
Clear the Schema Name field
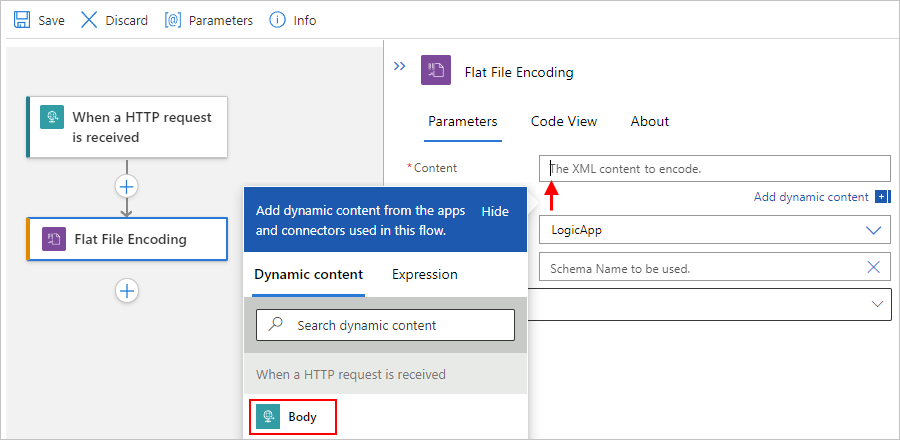(x=874, y=267)
